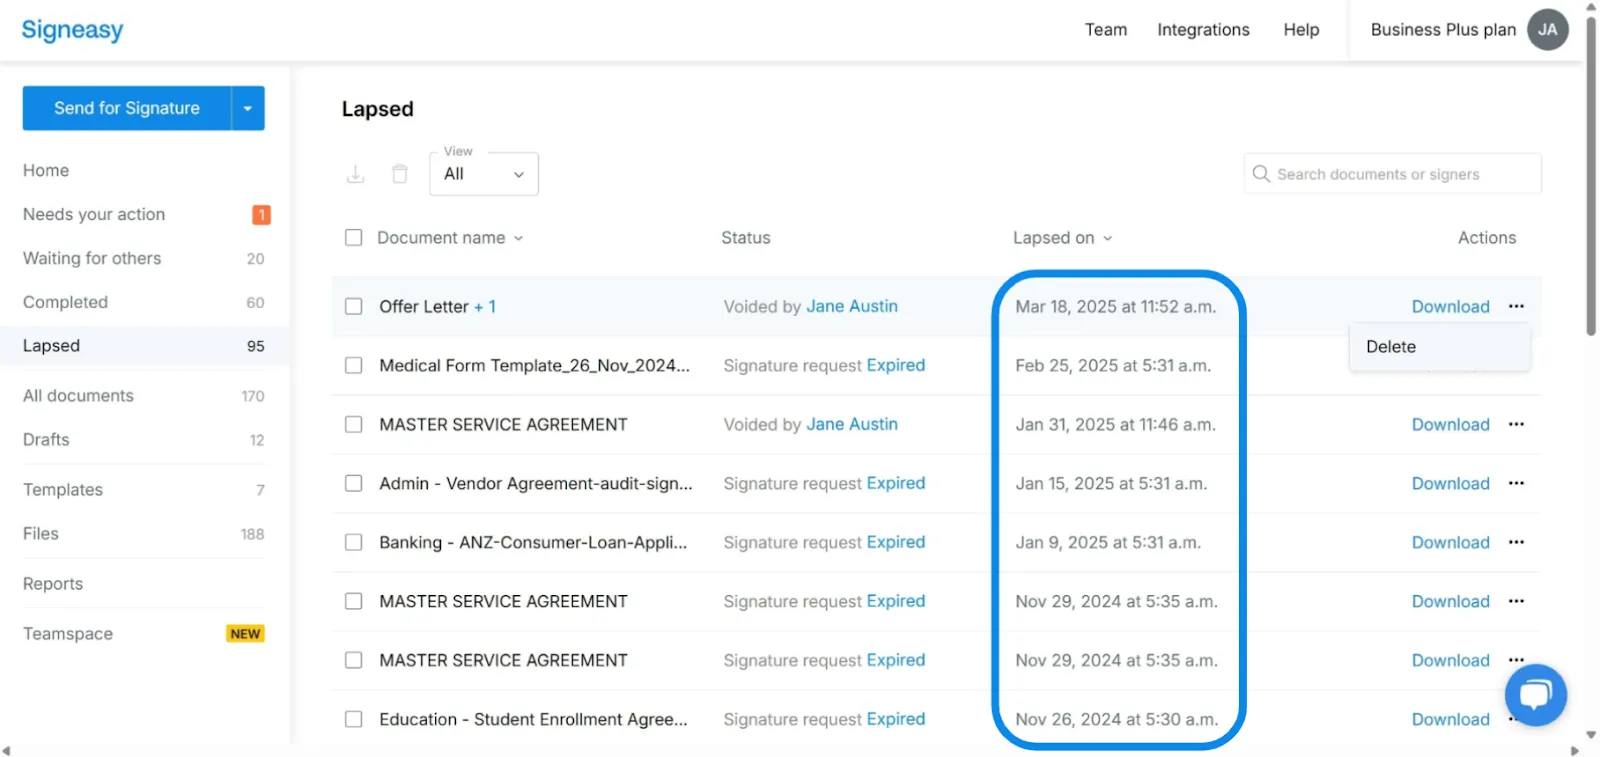Open Integrations in top navigation
The height and width of the screenshot is (757, 1600).
tap(1203, 30)
